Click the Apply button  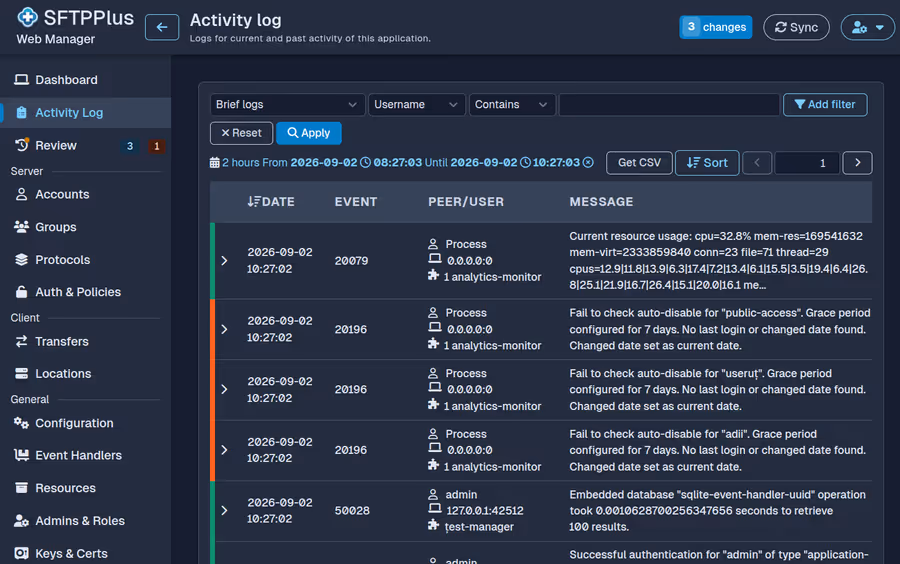[309, 133]
